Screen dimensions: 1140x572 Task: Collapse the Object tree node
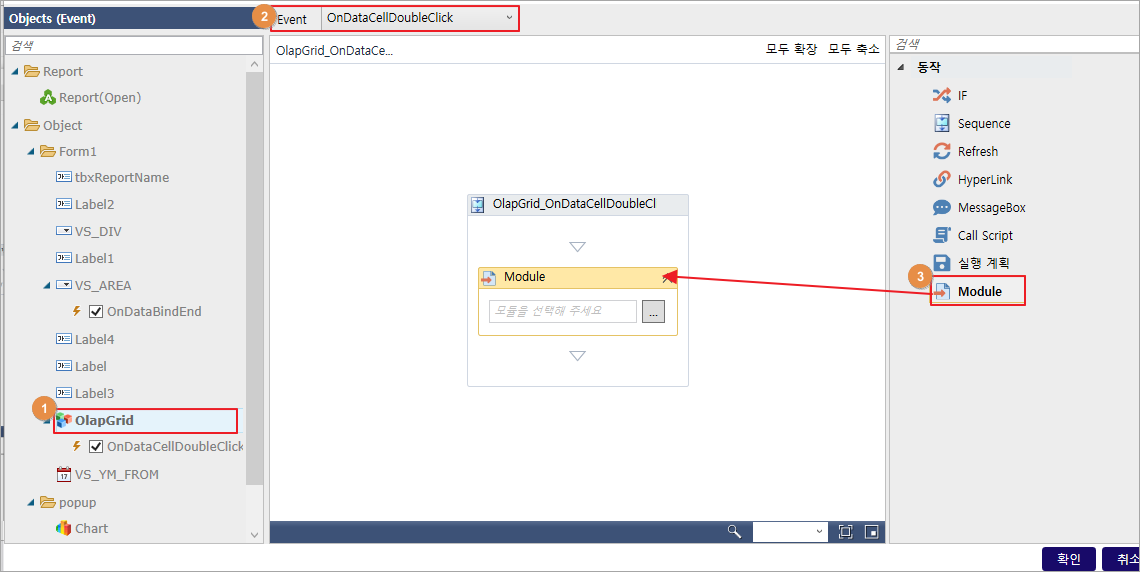(15, 125)
